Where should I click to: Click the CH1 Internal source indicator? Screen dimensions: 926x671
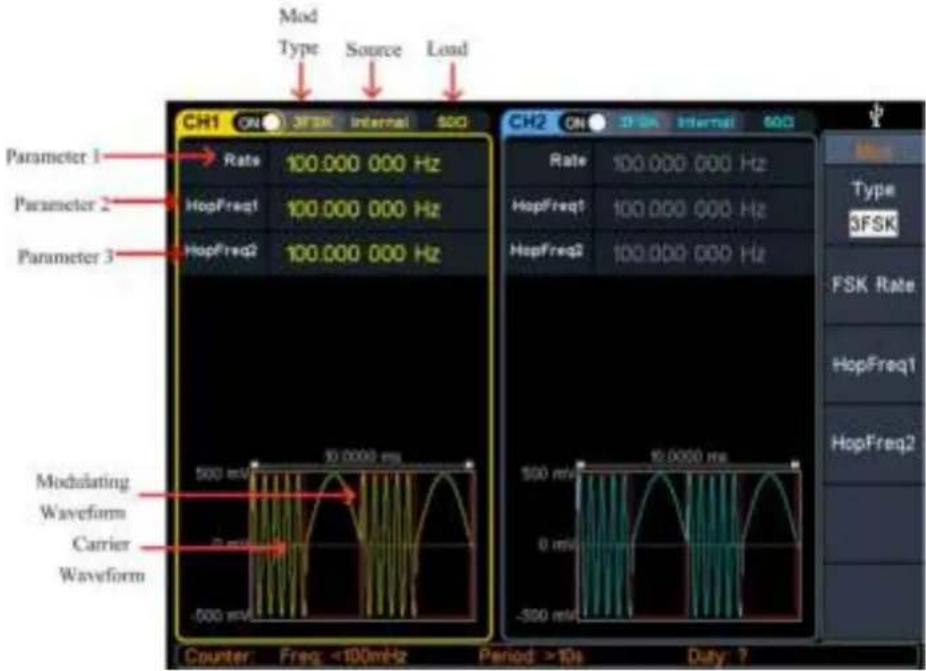pos(380,122)
